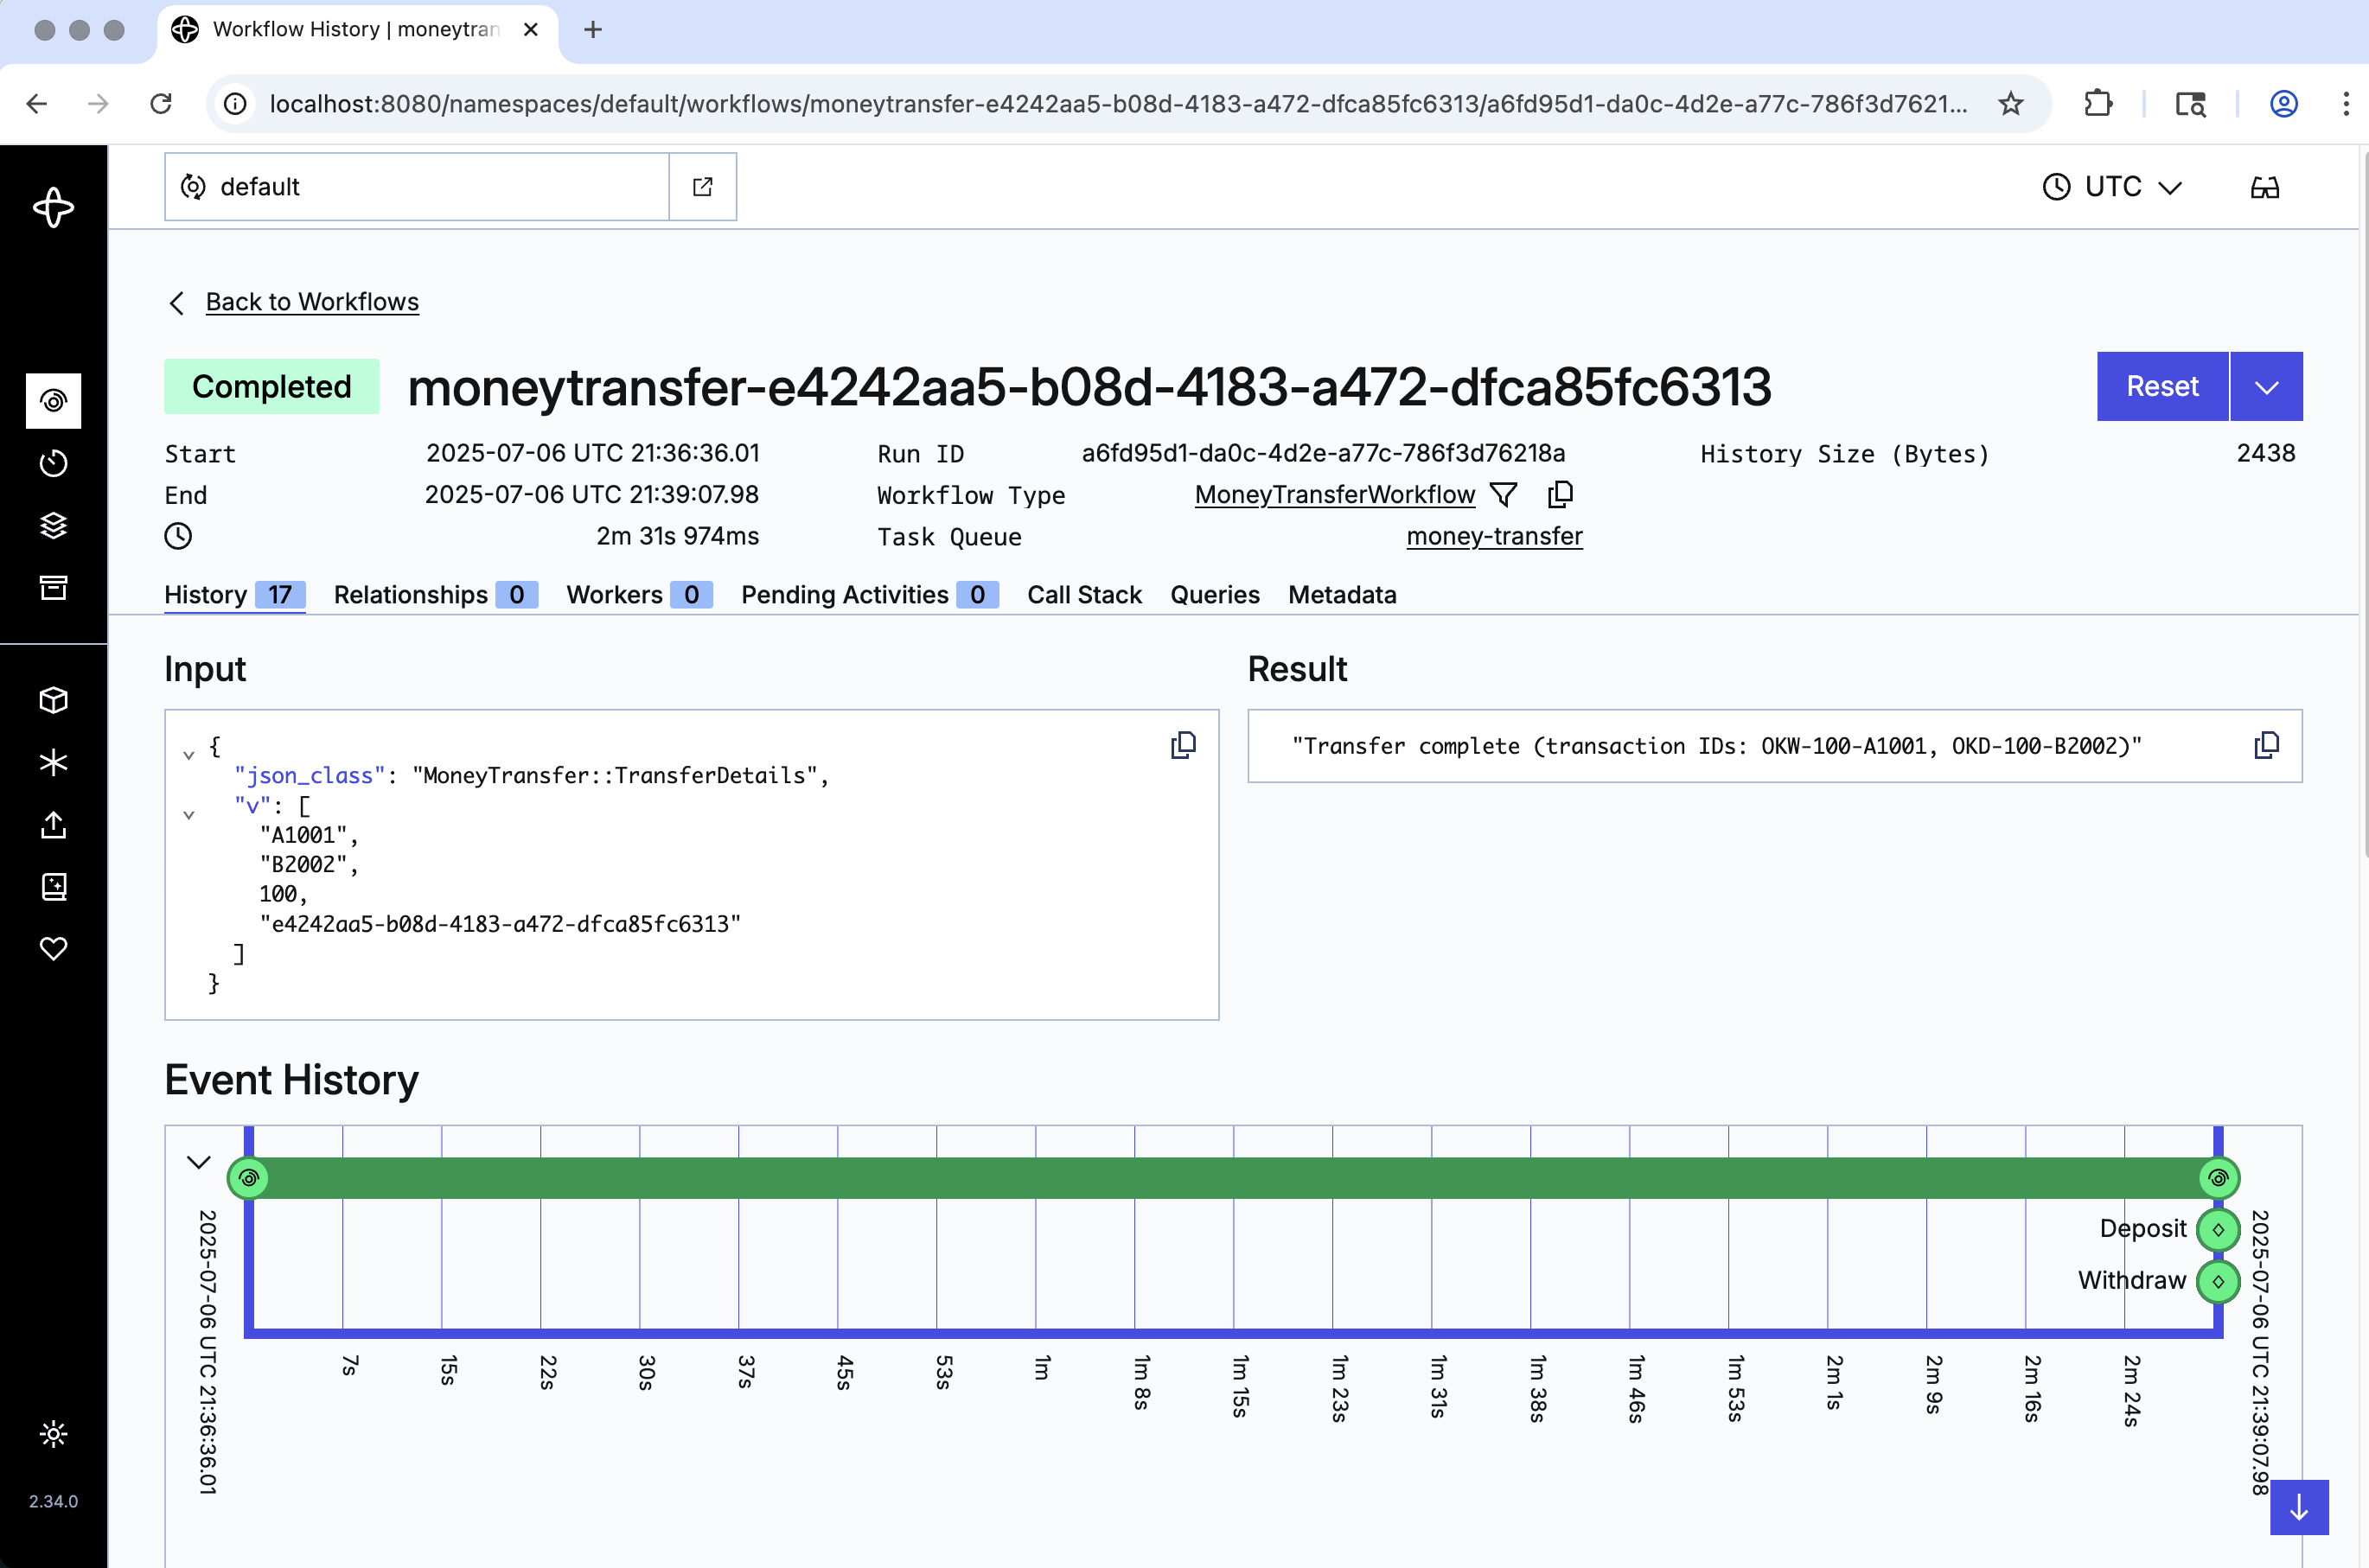Open the Workflows section in the sidebar
The width and height of the screenshot is (2369, 1568).
point(53,401)
